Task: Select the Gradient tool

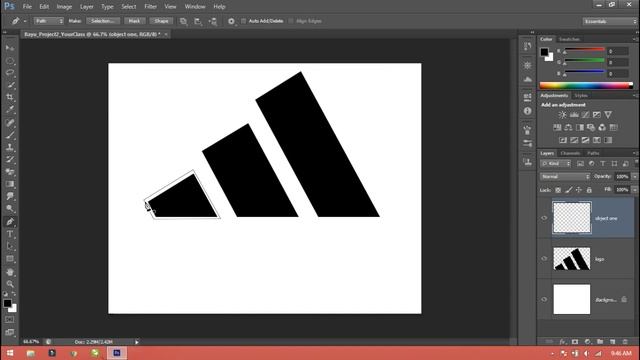Action: [x=10, y=184]
